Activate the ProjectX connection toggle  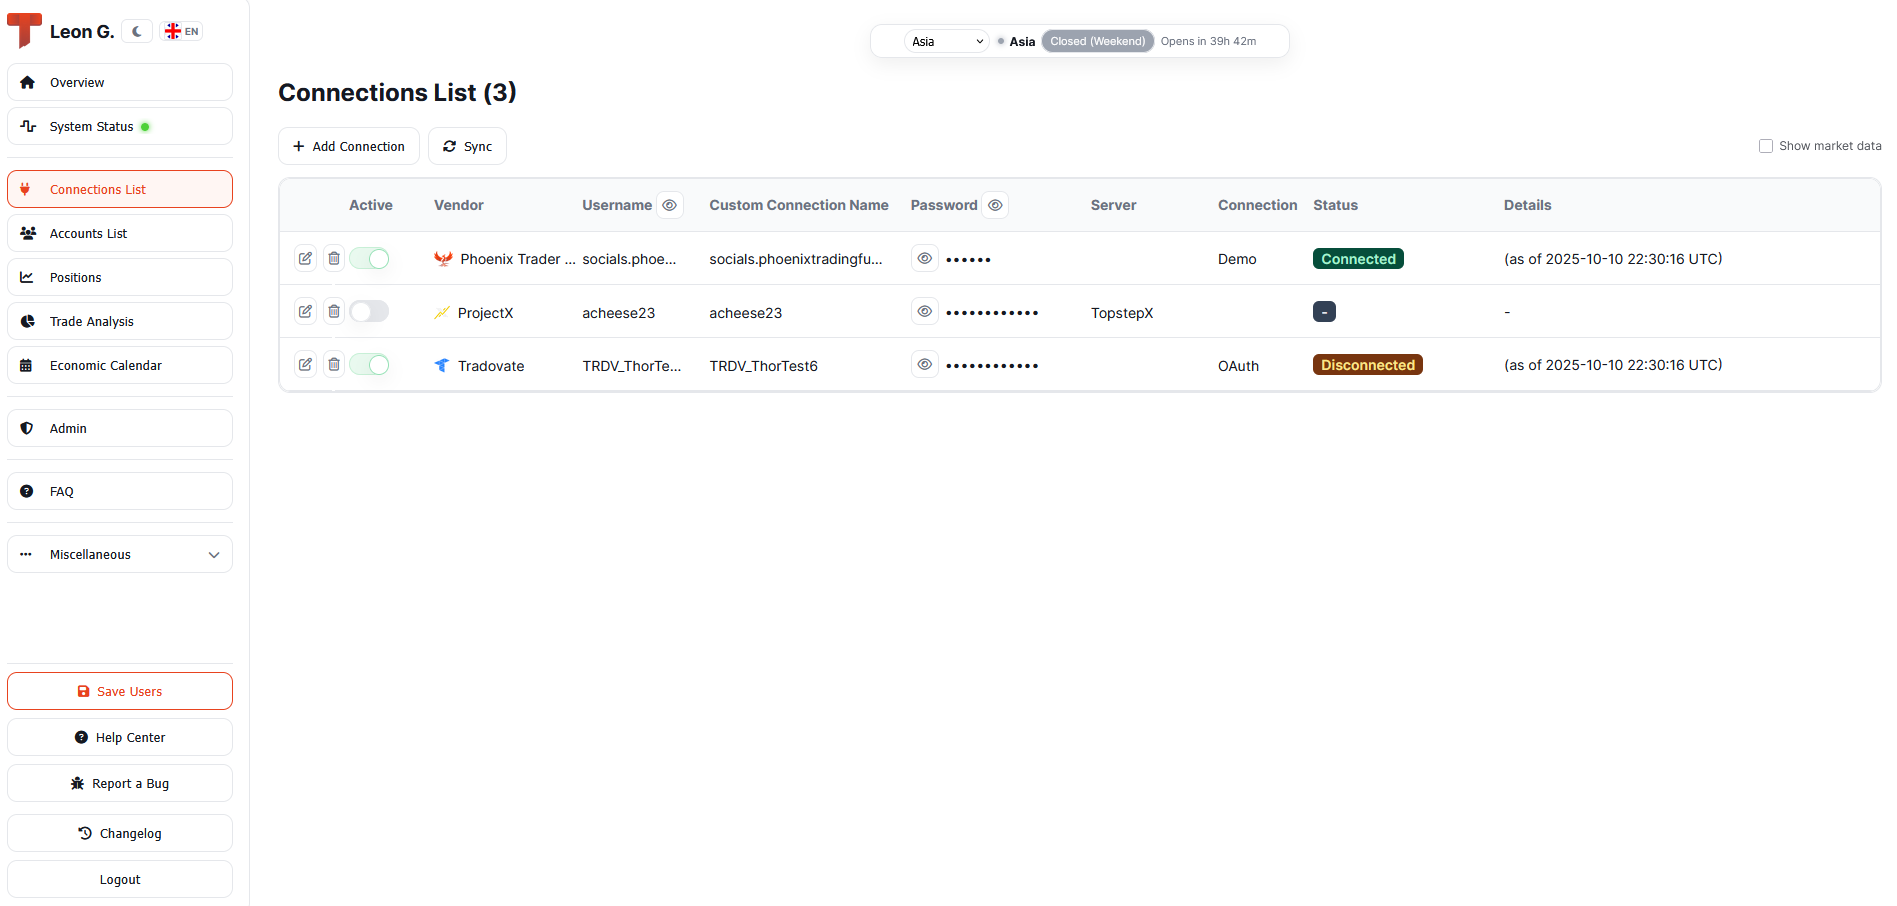coord(369,311)
